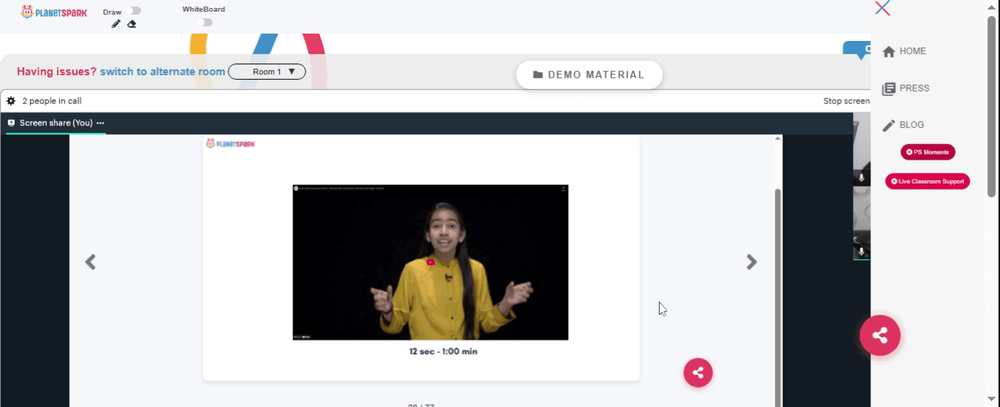Viewport: 1000px width, 407px height.
Task: Open call settings gear icon
Action: coord(11,101)
